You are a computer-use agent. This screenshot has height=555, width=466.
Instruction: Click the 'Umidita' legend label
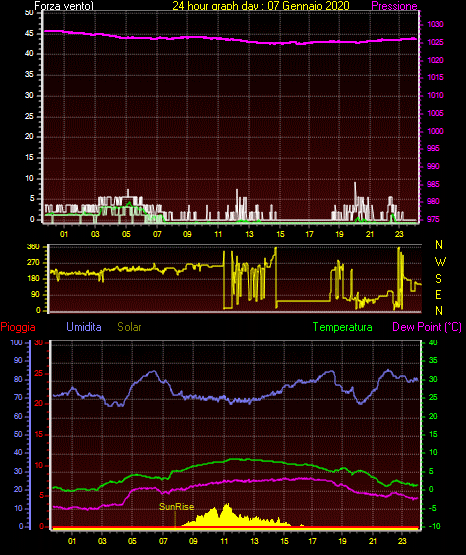pyautogui.click(x=84, y=327)
